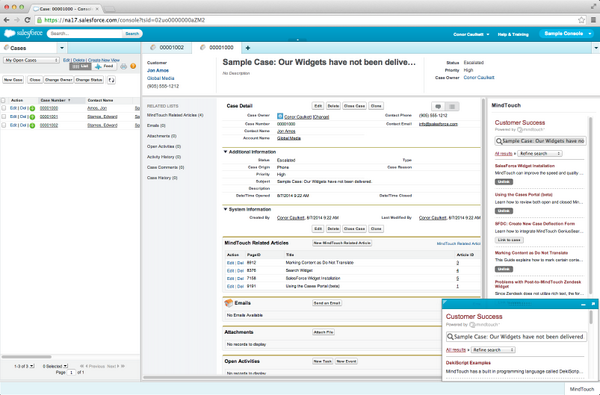Image resolution: width=600 pixels, height=395 pixels.
Task: Open the 0 Selected dropdown
Action: coord(55,366)
